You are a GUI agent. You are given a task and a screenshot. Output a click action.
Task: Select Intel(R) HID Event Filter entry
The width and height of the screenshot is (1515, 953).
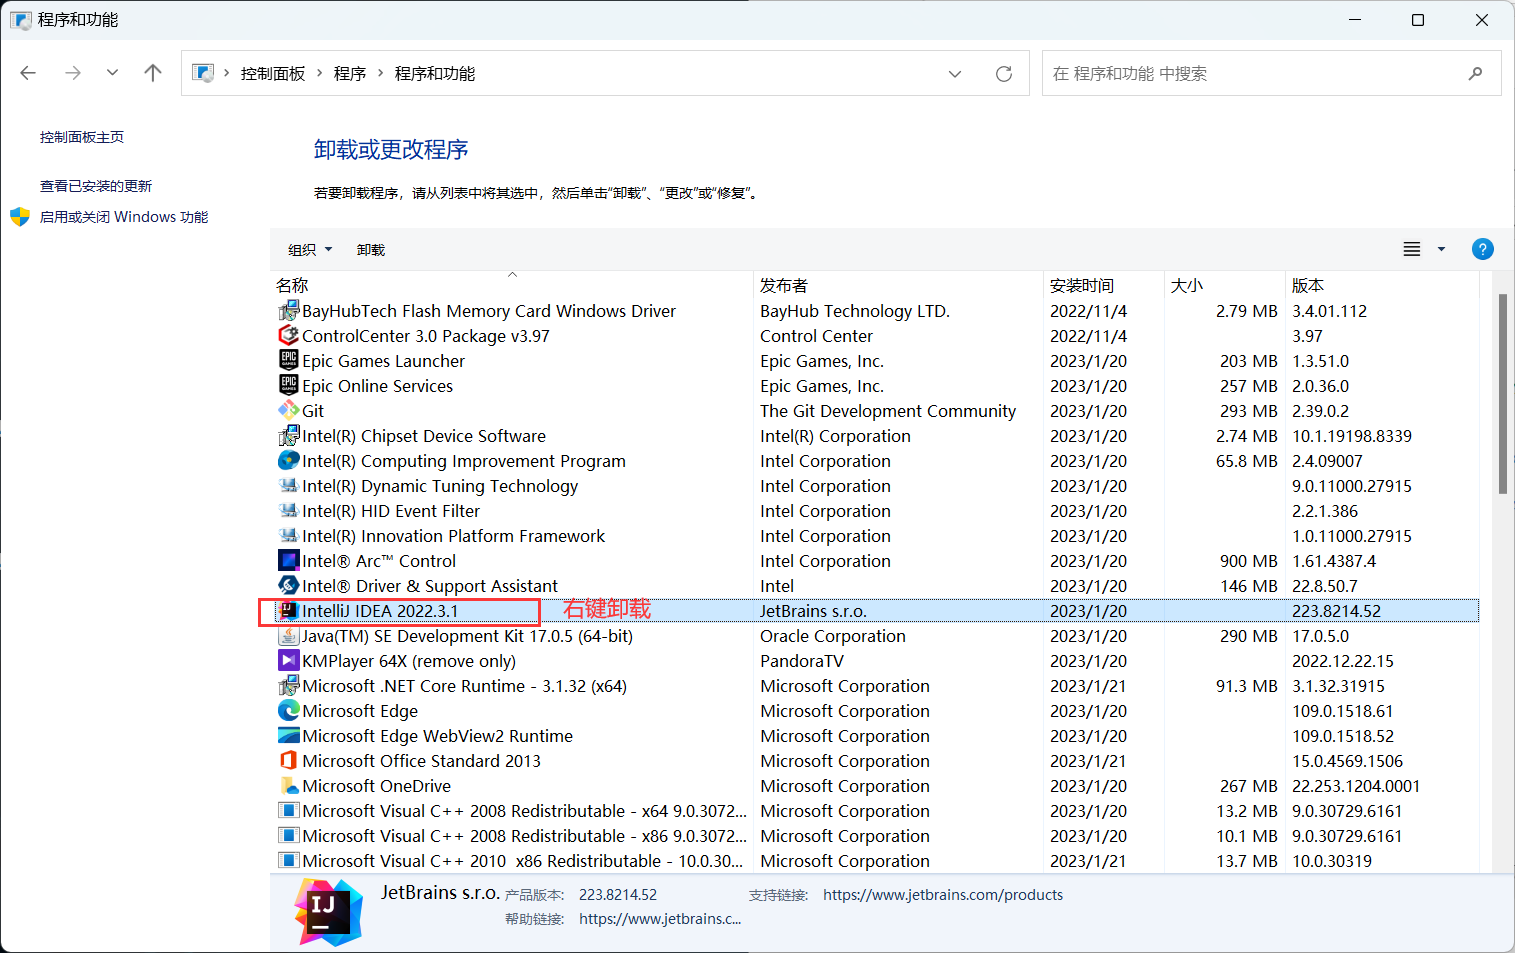coord(391,511)
